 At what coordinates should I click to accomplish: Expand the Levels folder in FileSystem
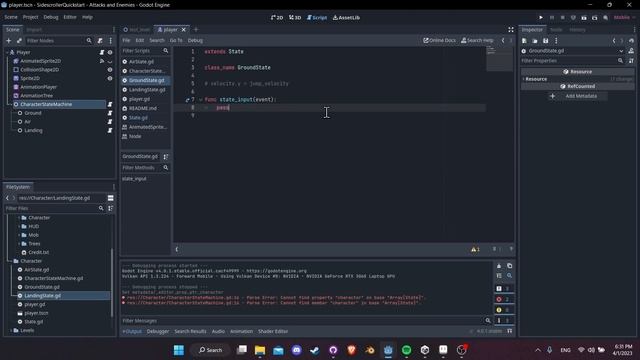[x=11, y=331]
